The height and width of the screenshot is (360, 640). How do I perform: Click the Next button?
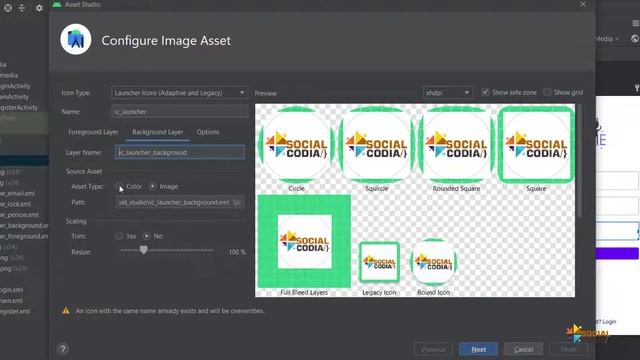coord(478,349)
